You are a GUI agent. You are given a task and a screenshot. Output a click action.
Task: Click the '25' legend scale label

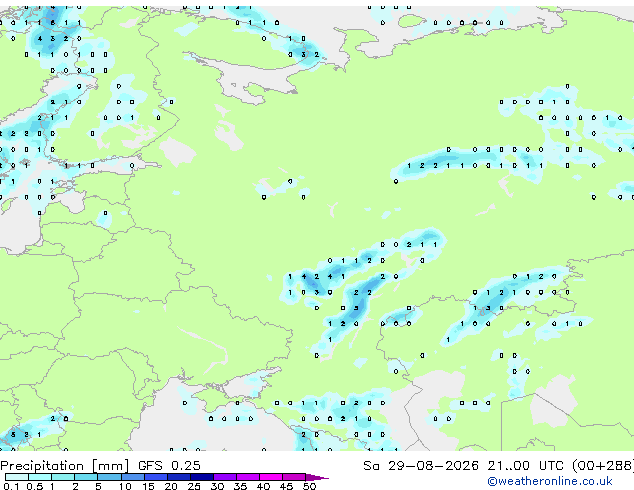click(x=194, y=486)
